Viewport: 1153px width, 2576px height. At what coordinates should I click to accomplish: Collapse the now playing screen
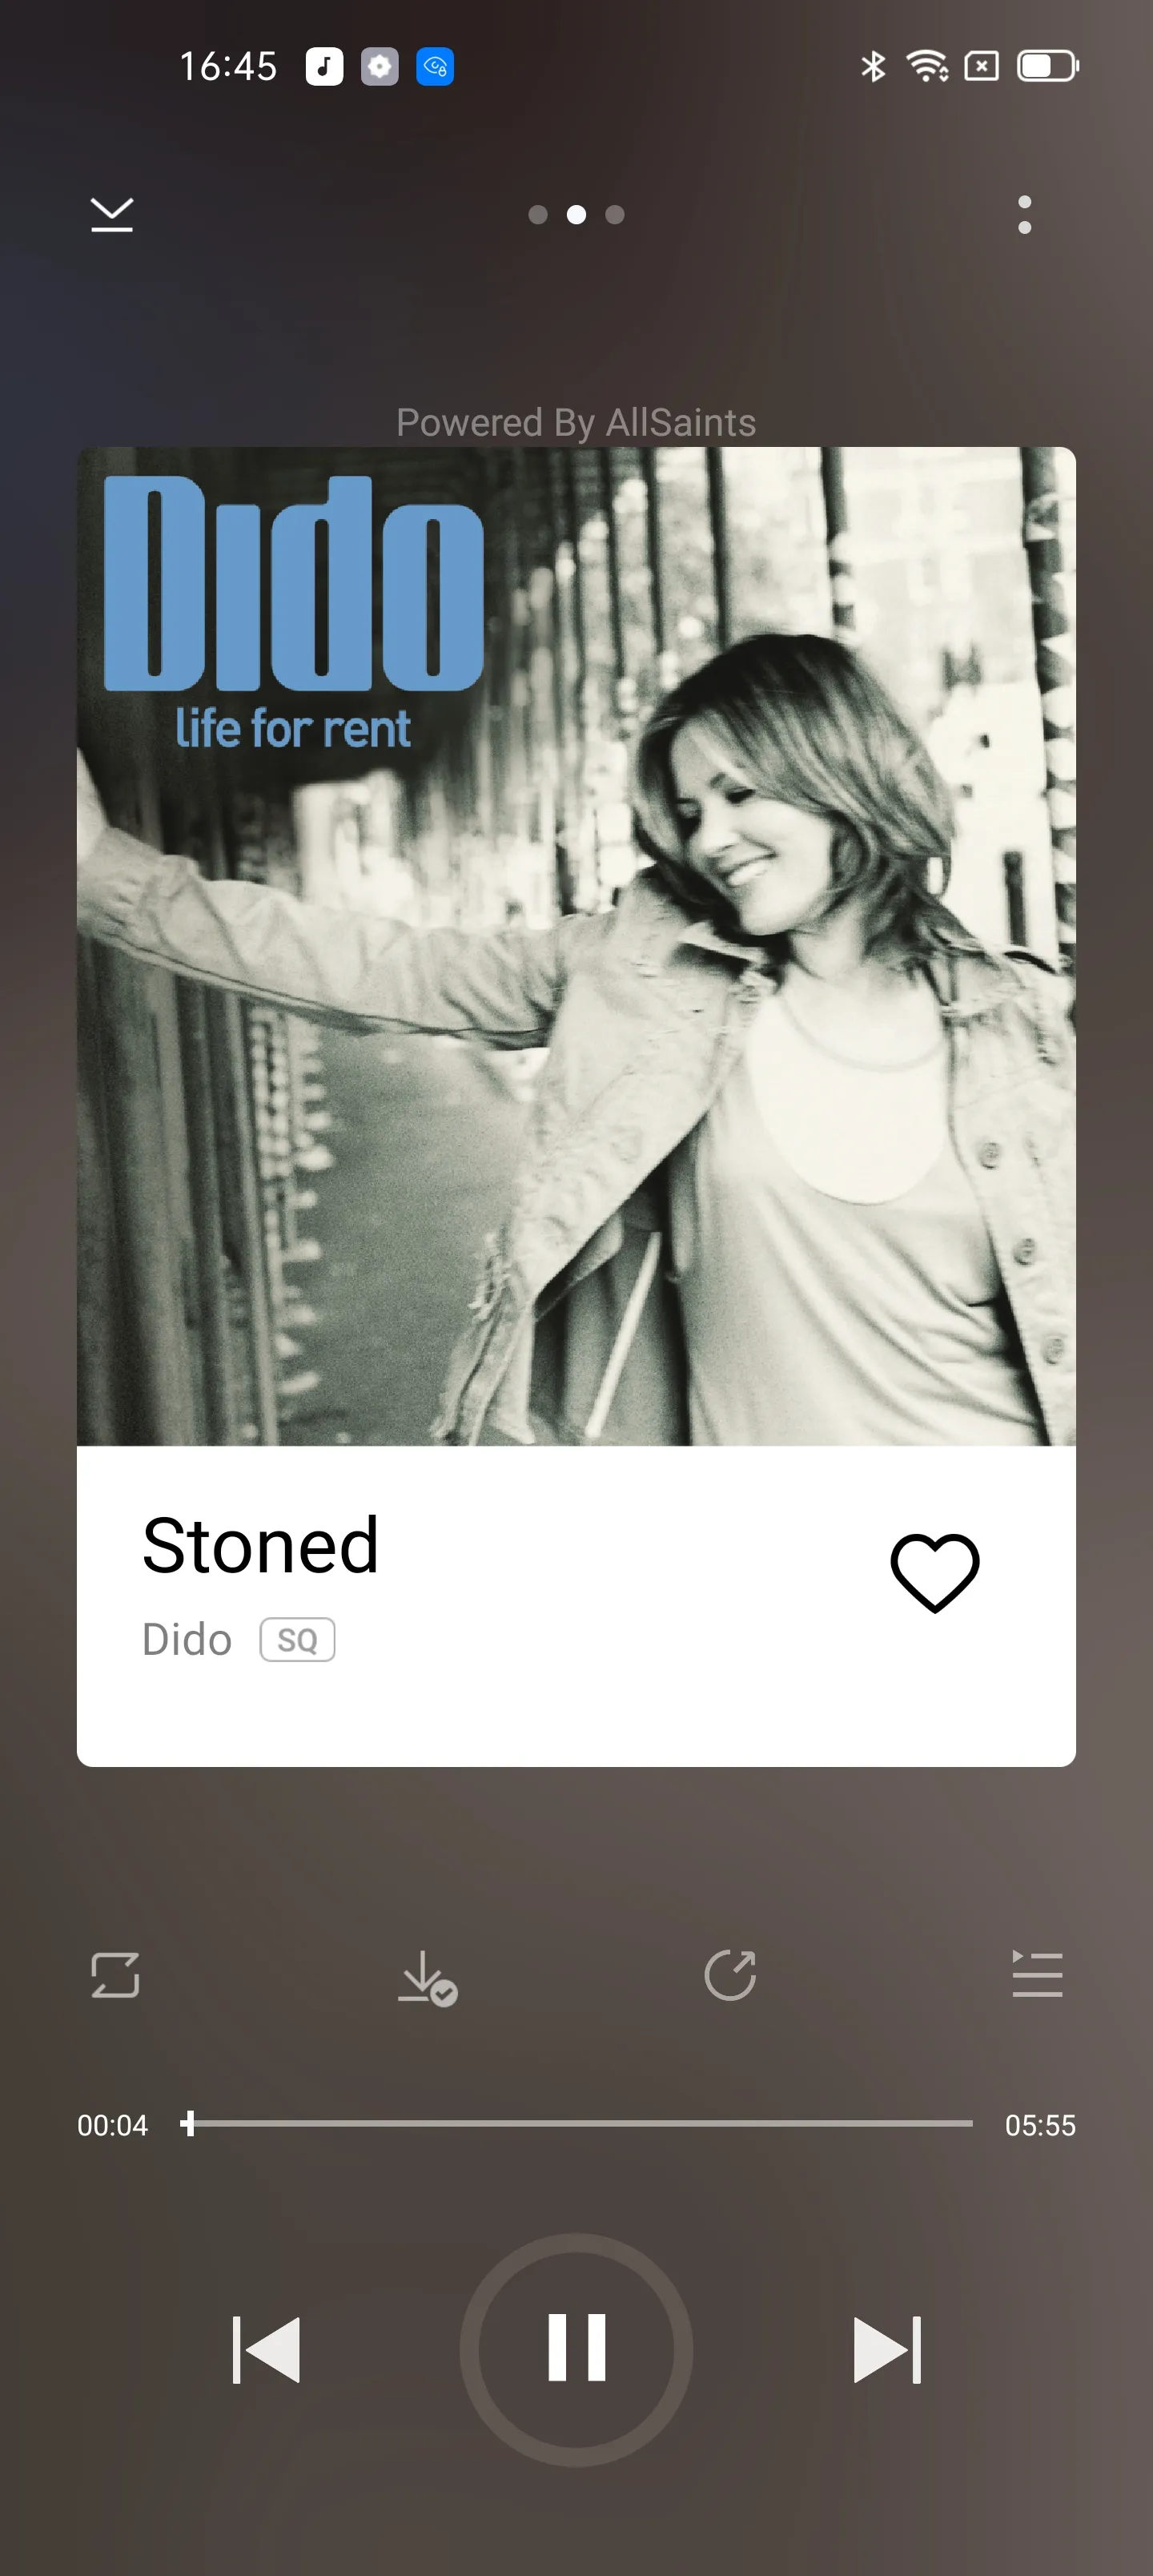(x=112, y=214)
